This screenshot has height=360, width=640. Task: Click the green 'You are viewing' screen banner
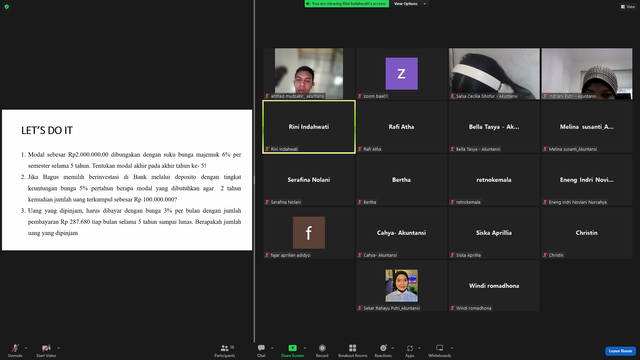point(347,4)
